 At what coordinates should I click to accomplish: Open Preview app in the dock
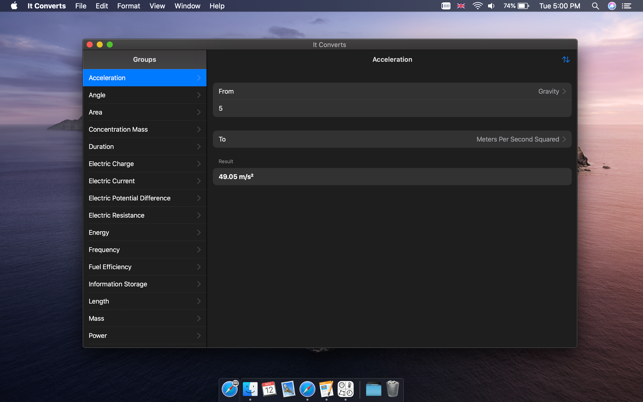[x=288, y=389]
